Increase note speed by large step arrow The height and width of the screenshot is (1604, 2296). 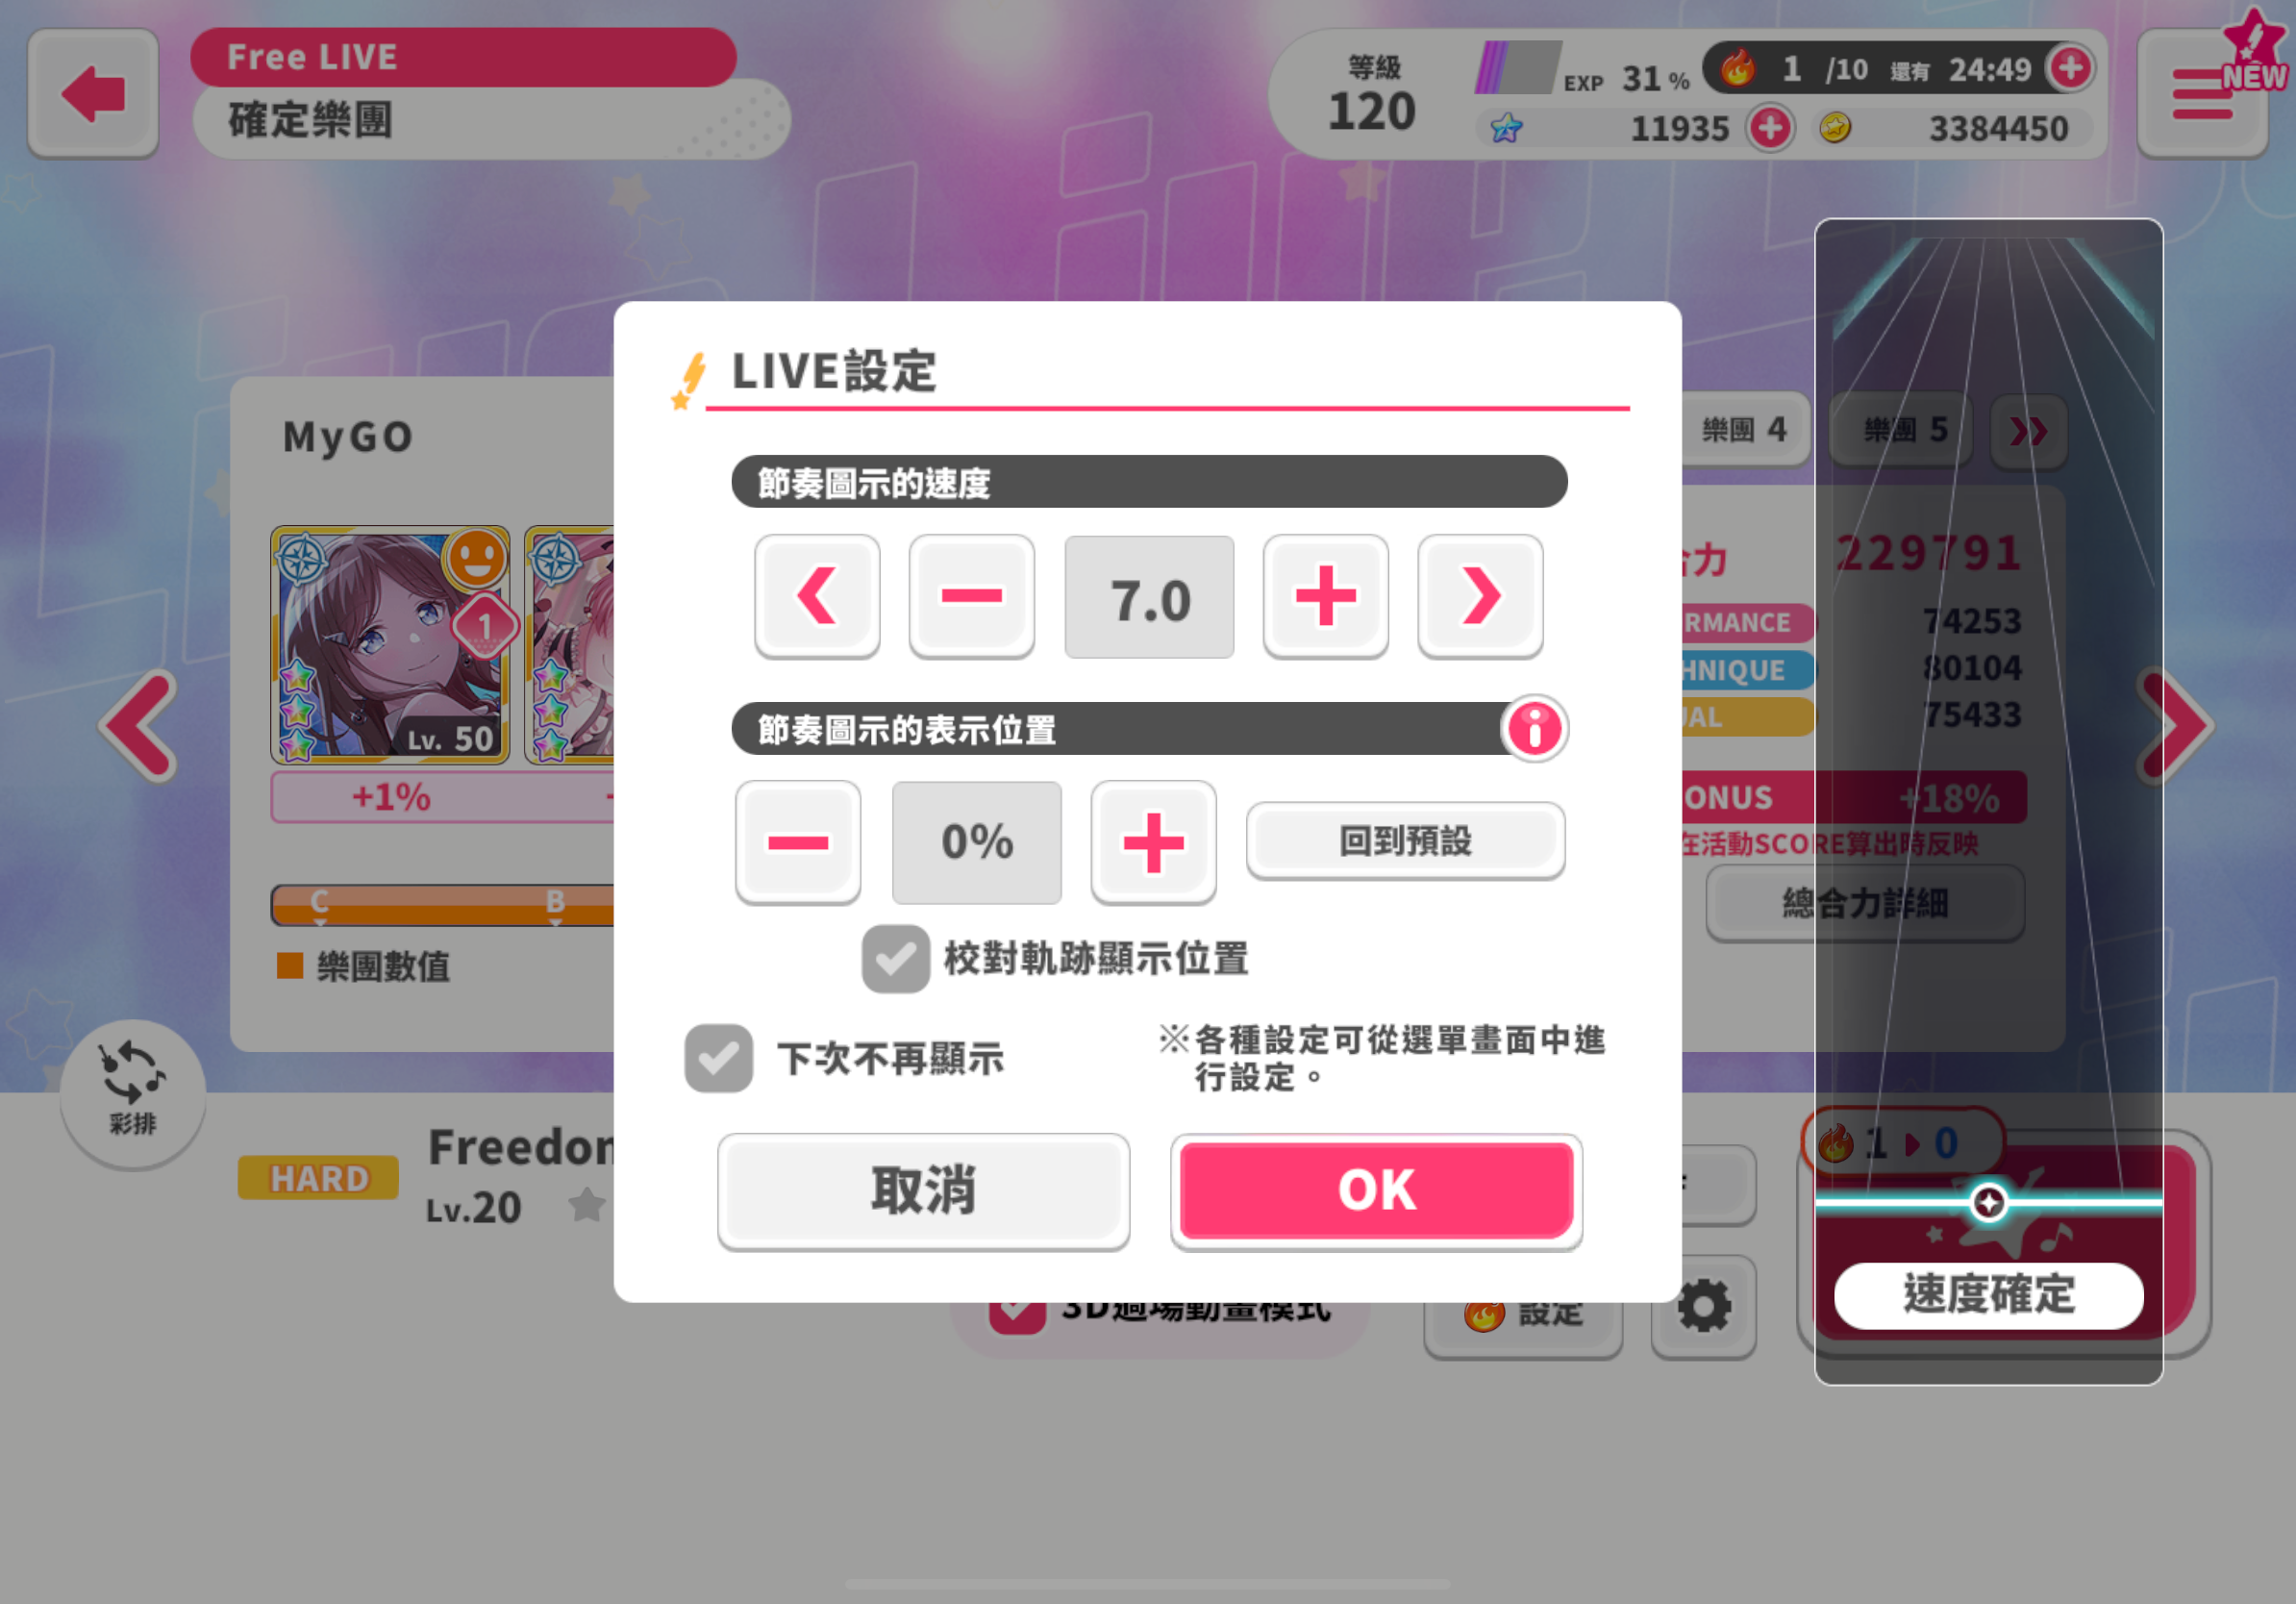pos(1481,596)
